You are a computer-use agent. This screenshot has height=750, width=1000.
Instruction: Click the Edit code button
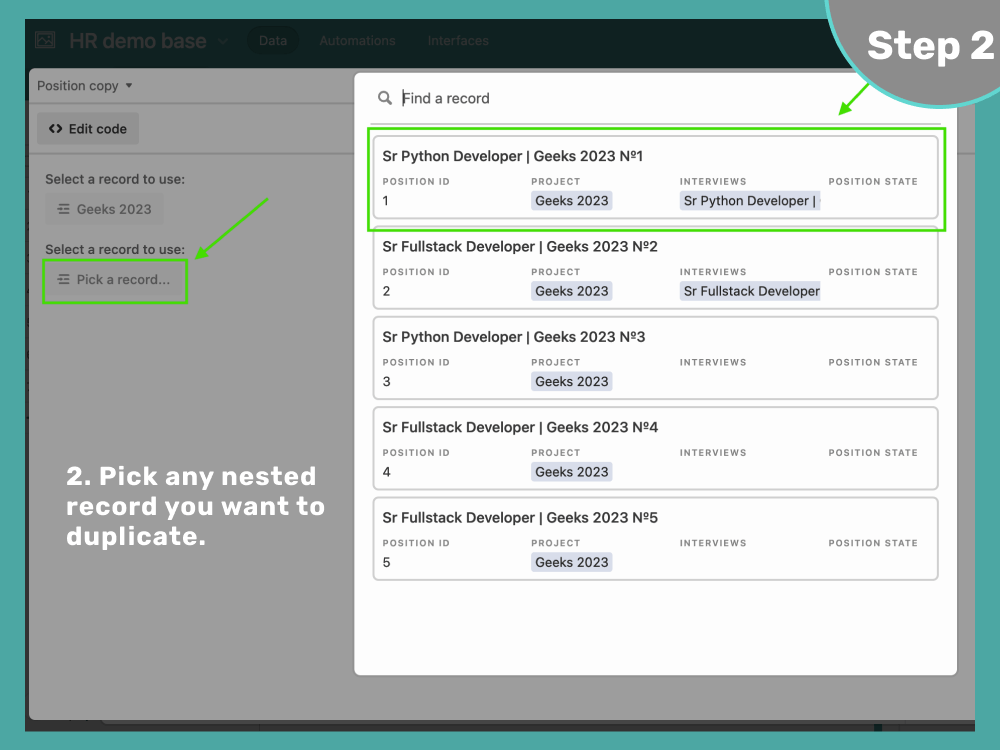coord(88,129)
